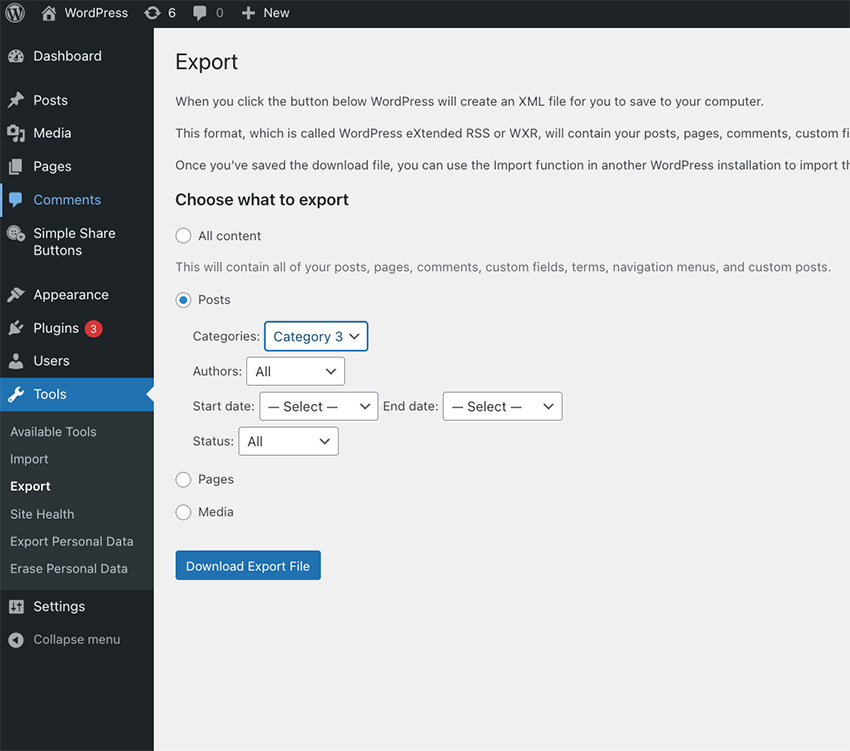Open comments via the speech bubble icon
Screen dimensions: 850x751
point(200,13)
